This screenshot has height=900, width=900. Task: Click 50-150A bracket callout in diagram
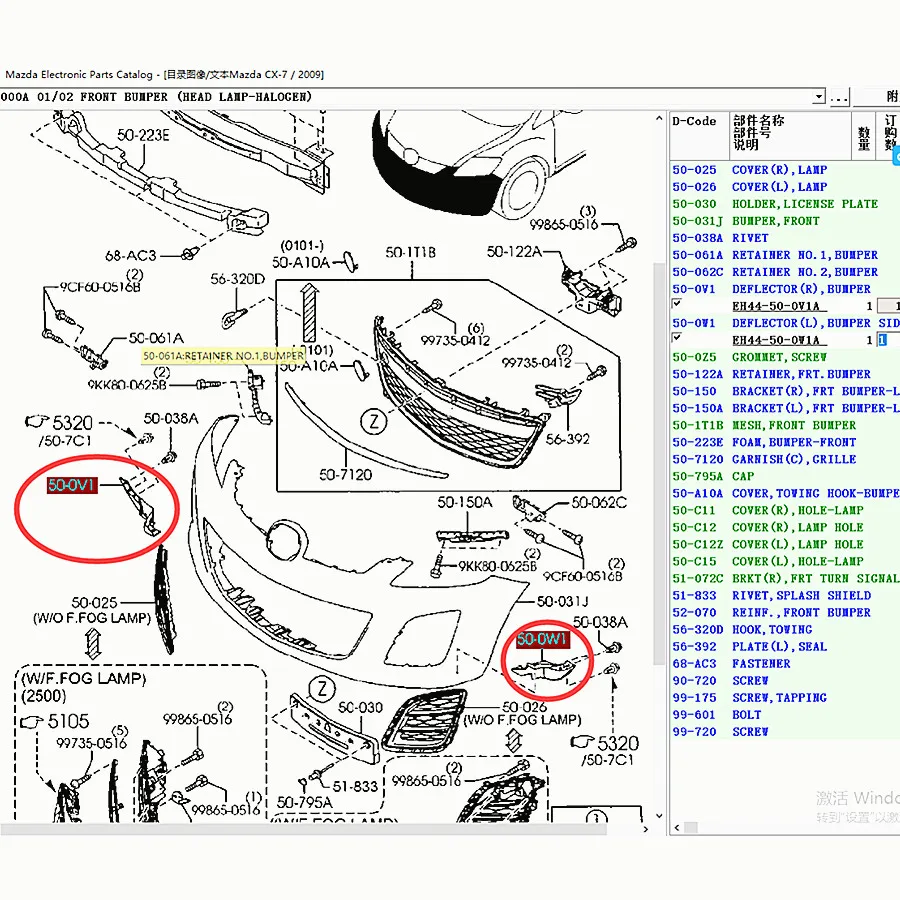465,503
